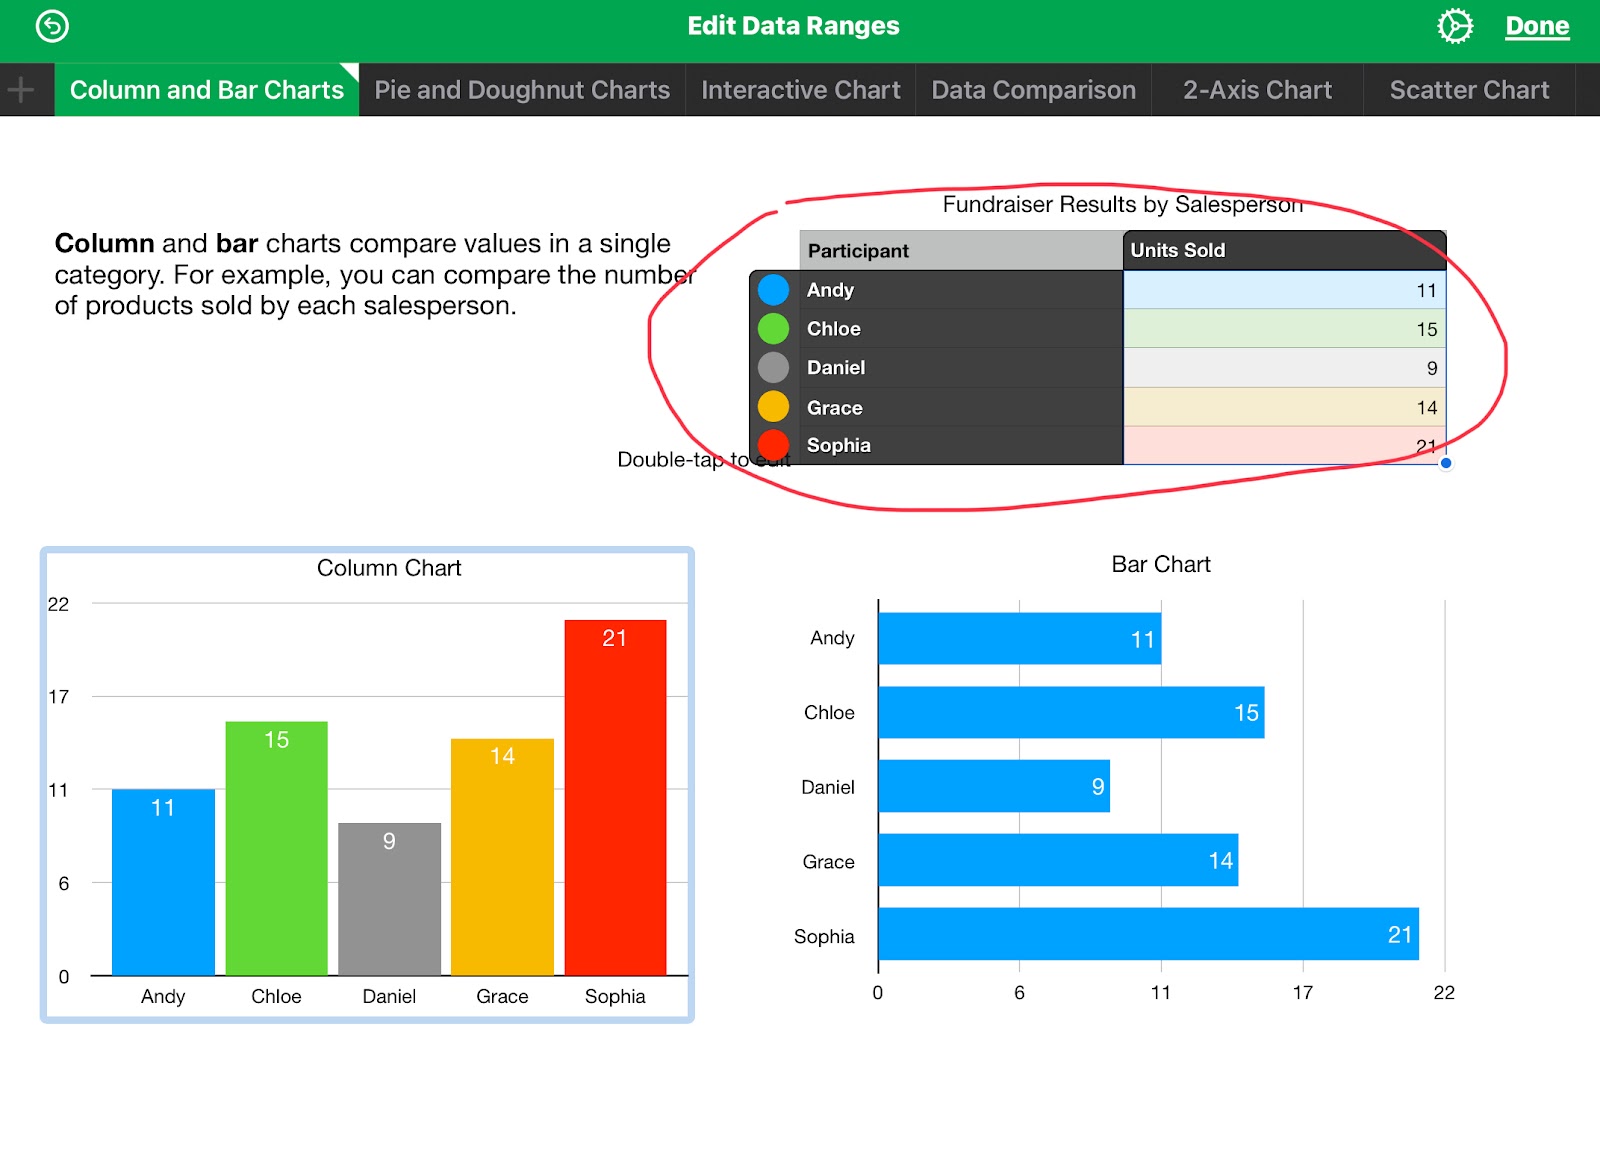Click Andy's bar in the Bar Chart
1600x1168 pixels.
click(1020, 638)
